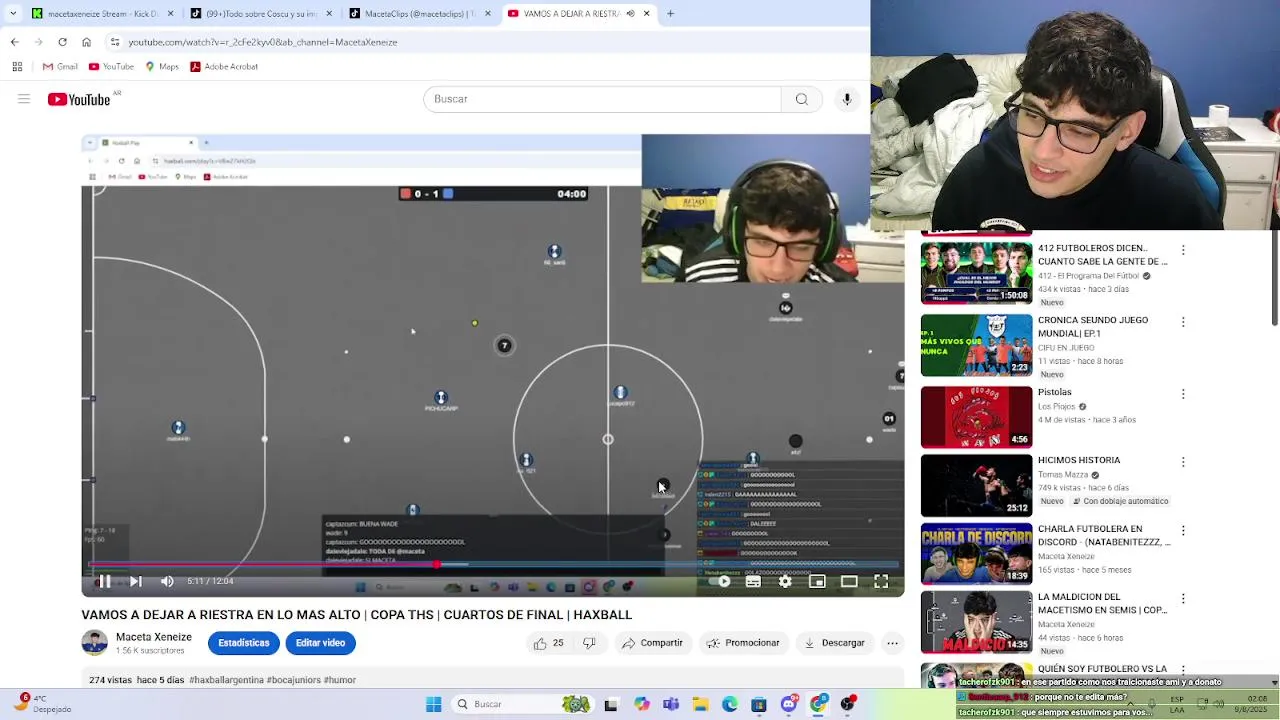This screenshot has height=720, width=1280.
Task: Open File Explorer from taskbar
Action: coord(700,704)
